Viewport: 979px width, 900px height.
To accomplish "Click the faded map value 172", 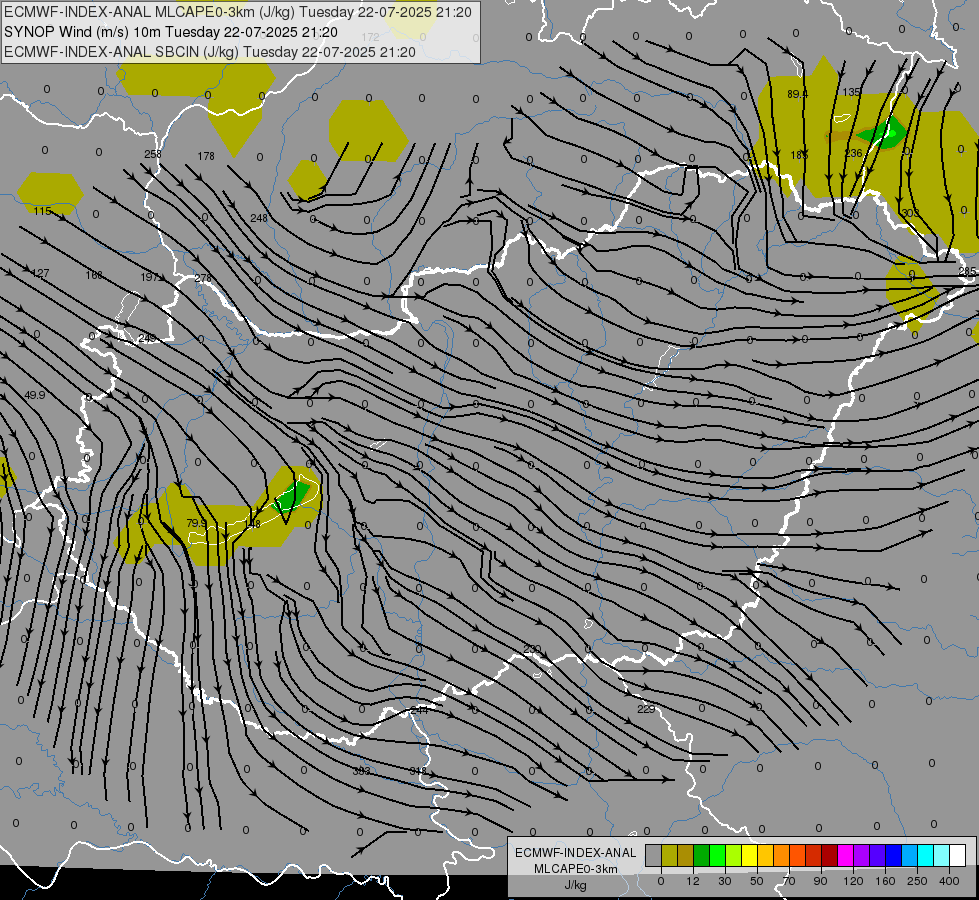I will 370,37.
